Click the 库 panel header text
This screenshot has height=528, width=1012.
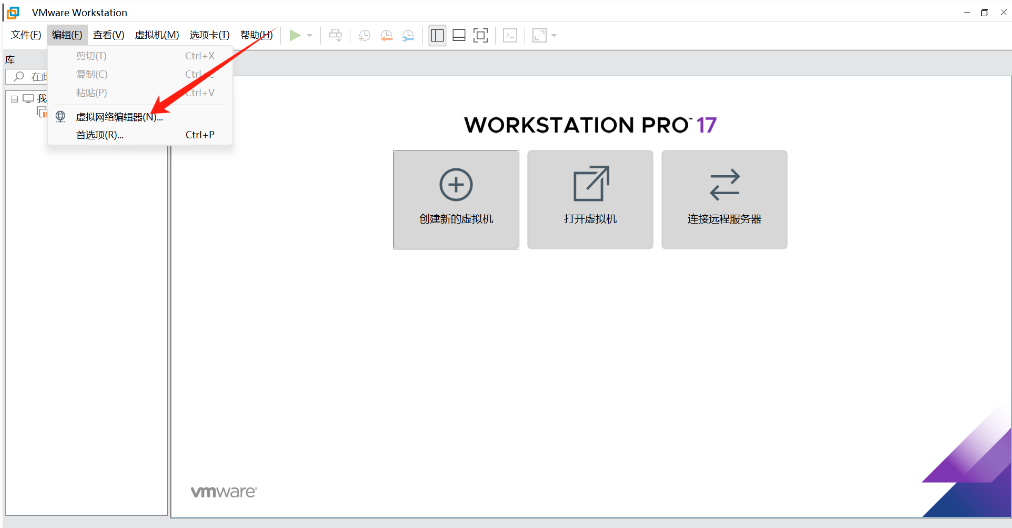pyautogui.click(x=10, y=59)
